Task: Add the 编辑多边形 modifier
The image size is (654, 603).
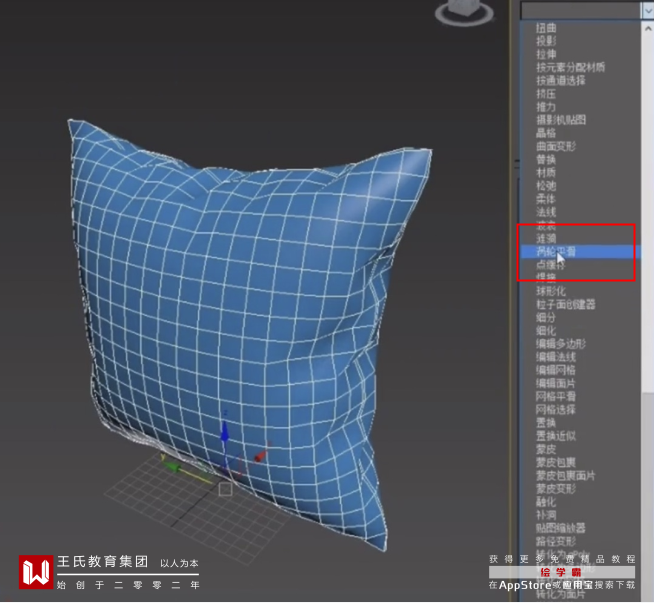Action: tap(561, 344)
